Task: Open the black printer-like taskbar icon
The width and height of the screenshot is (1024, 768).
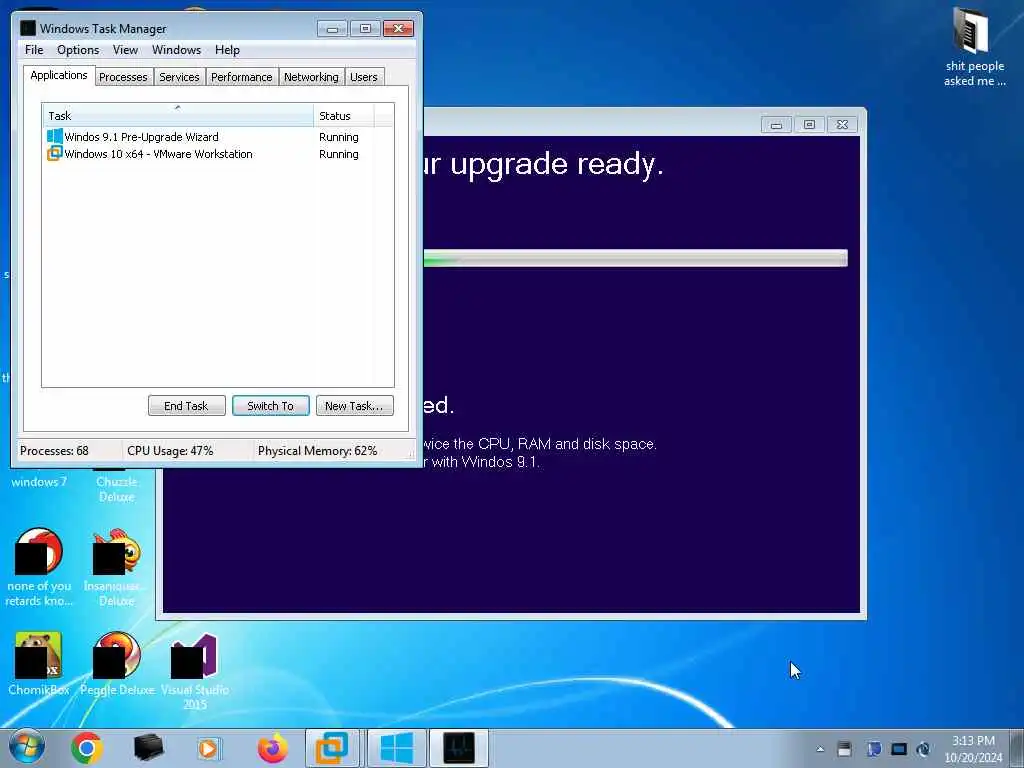Action: (148, 748)
